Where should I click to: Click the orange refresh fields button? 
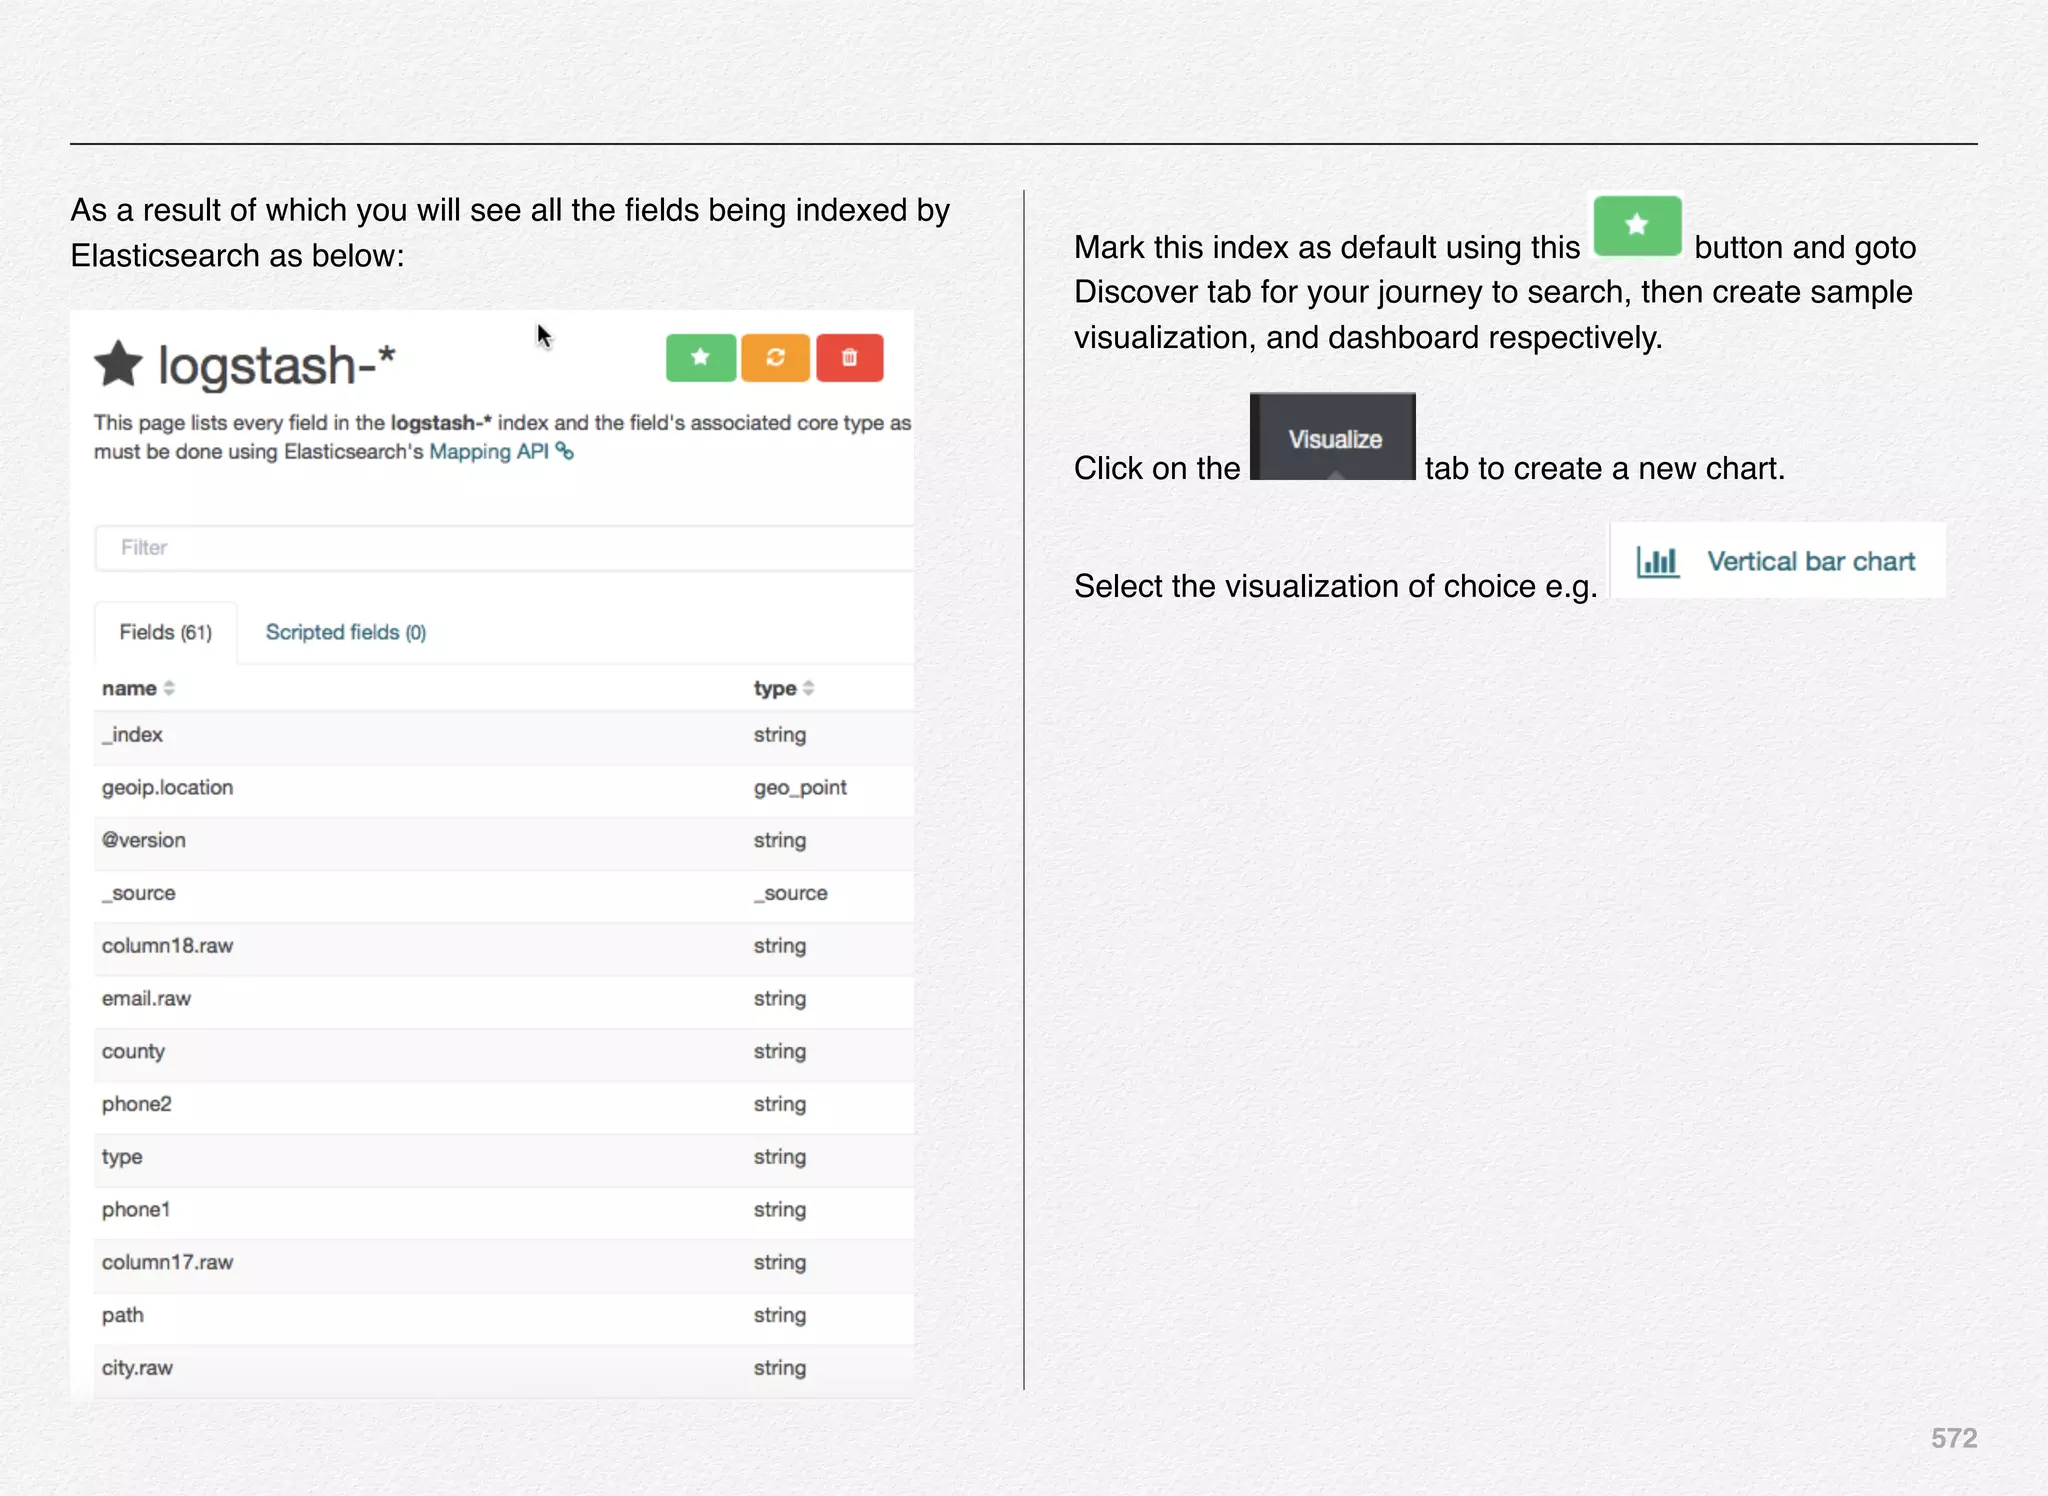(x=775, y=358)
